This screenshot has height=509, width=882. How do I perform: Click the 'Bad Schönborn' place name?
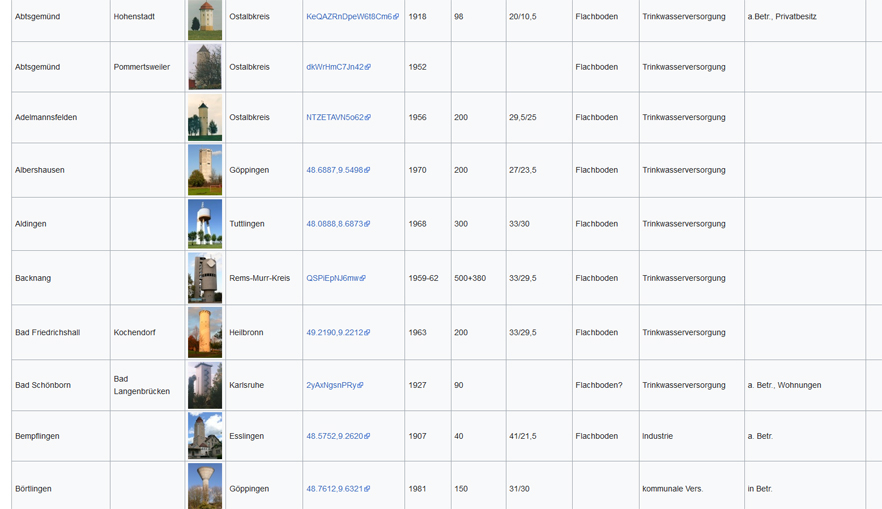pos(43,385)
